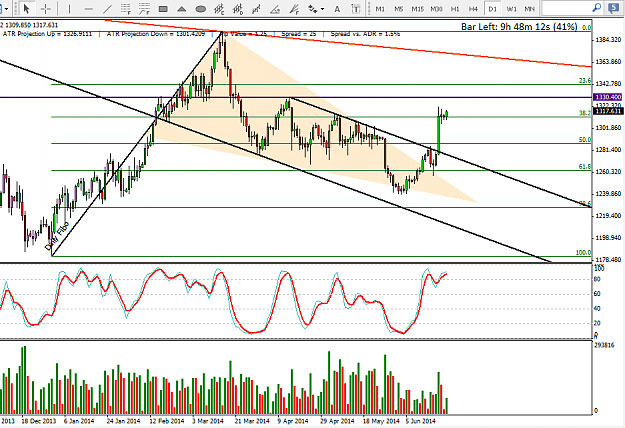Click the 'ATR Projection Up' readout
The width and height of the screenshot is (625, 428).
(47, 34)
